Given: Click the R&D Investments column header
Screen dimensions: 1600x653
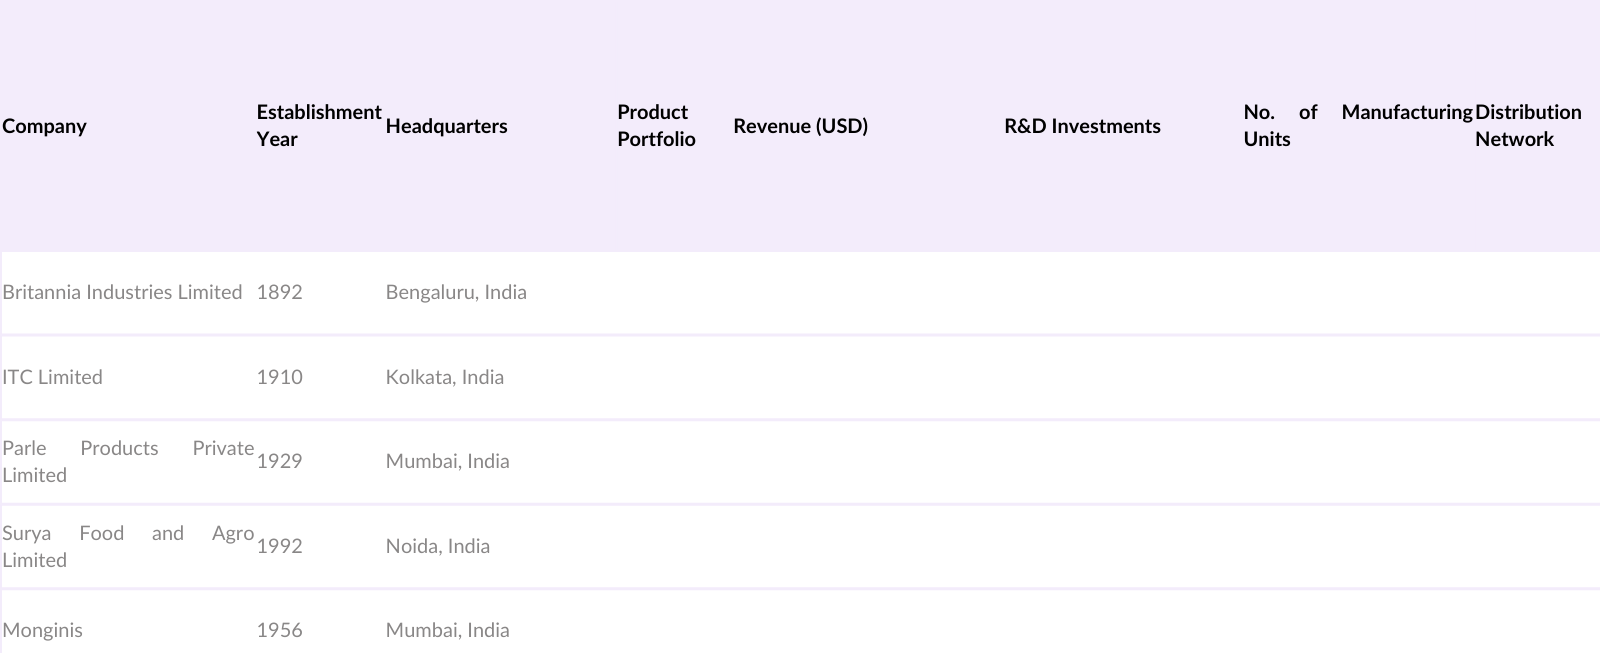Looking at the screenshot, I should [x=1082, y=126].
